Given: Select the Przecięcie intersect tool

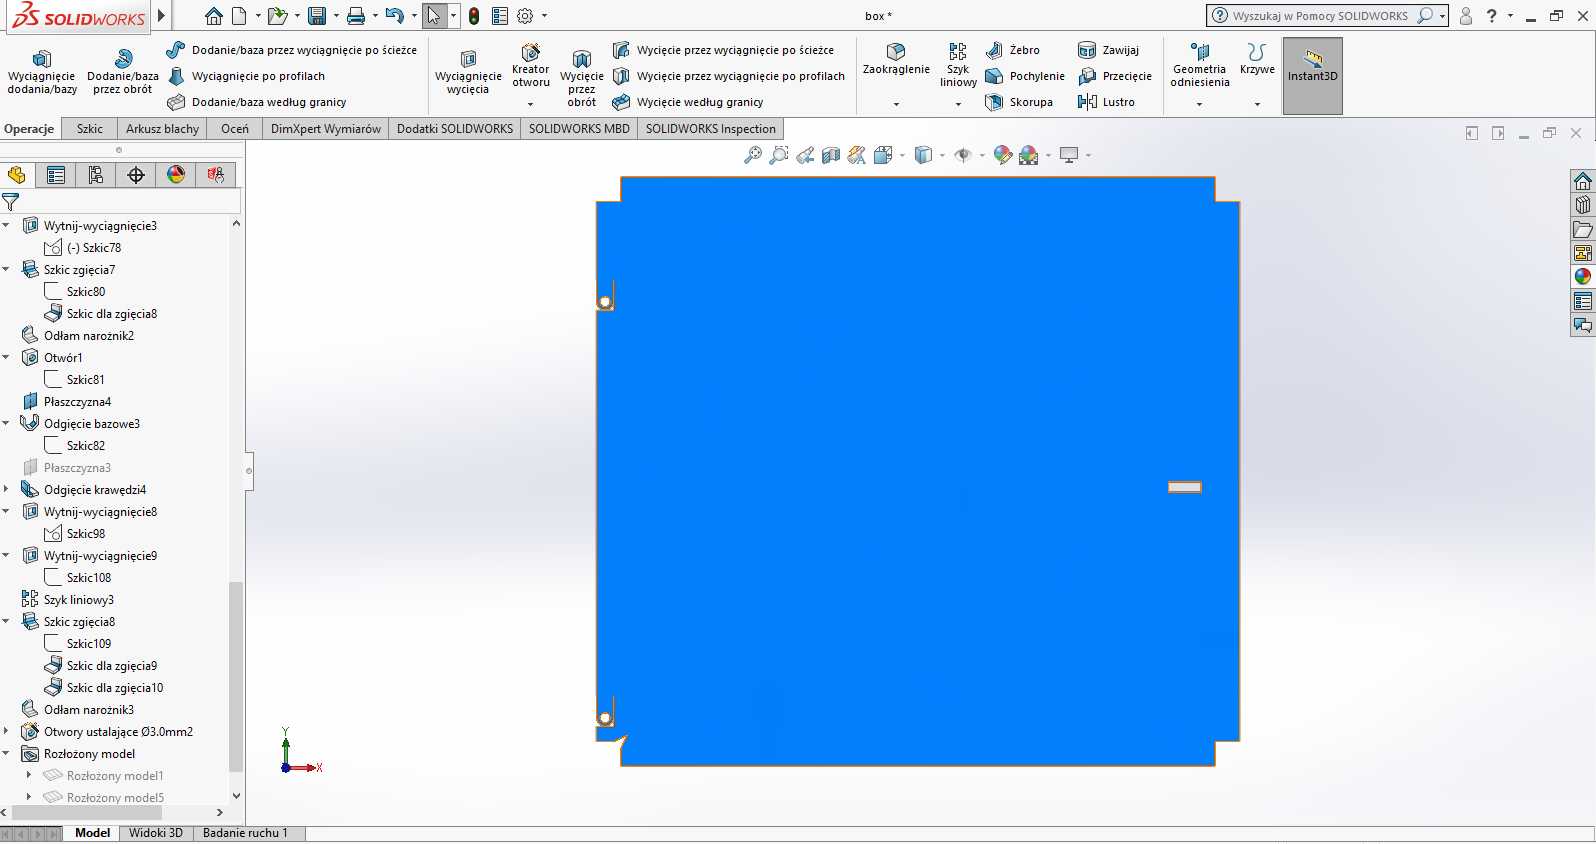Looking at the screenshot, I should [1115, 76].
